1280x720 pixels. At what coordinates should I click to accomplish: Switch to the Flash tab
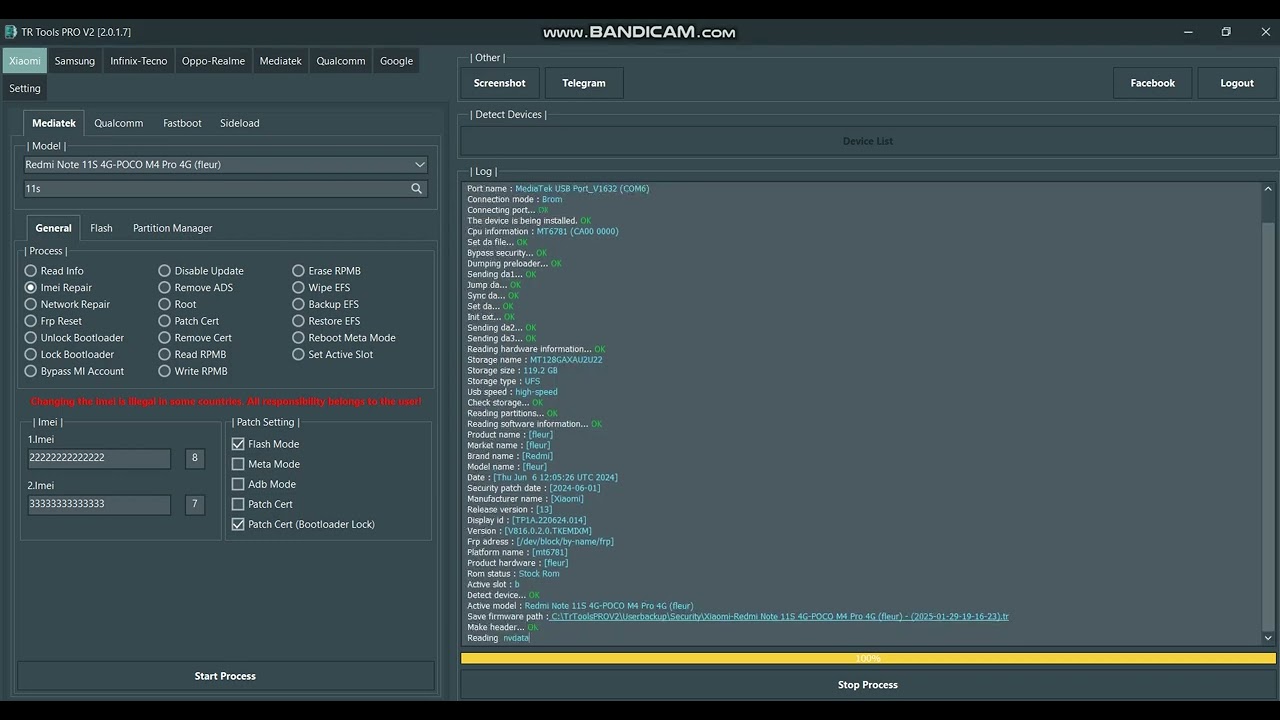pos(101,228)
